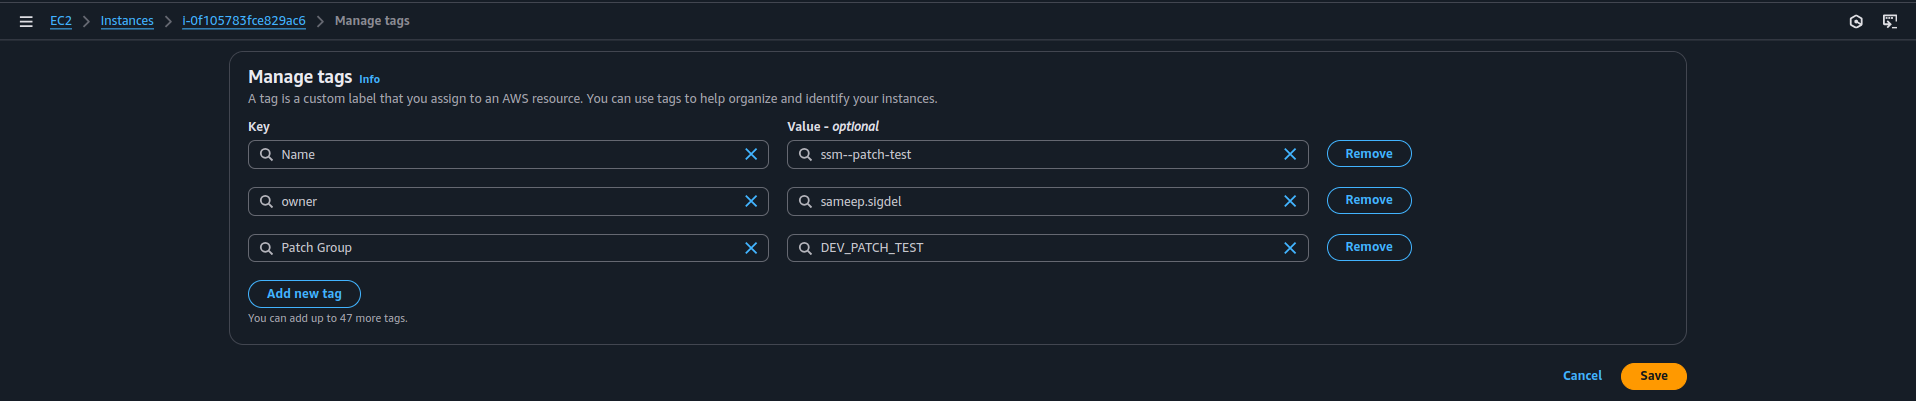
Task: Remove the Patch Group tag
Action: [x=1368, y=247]
